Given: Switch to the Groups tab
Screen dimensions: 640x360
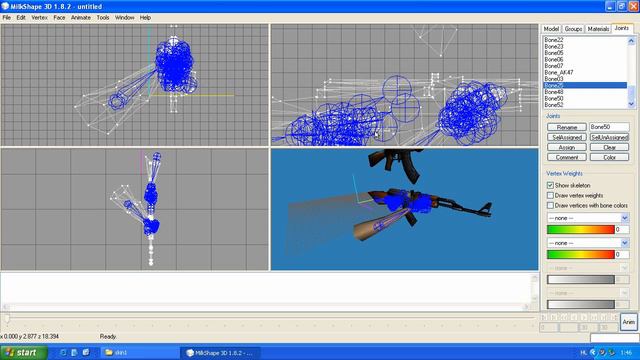Looking at the screenshot, I should 573,29.
